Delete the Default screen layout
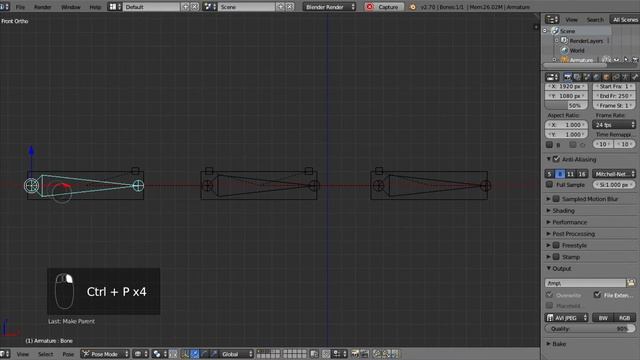 point(195,7)
